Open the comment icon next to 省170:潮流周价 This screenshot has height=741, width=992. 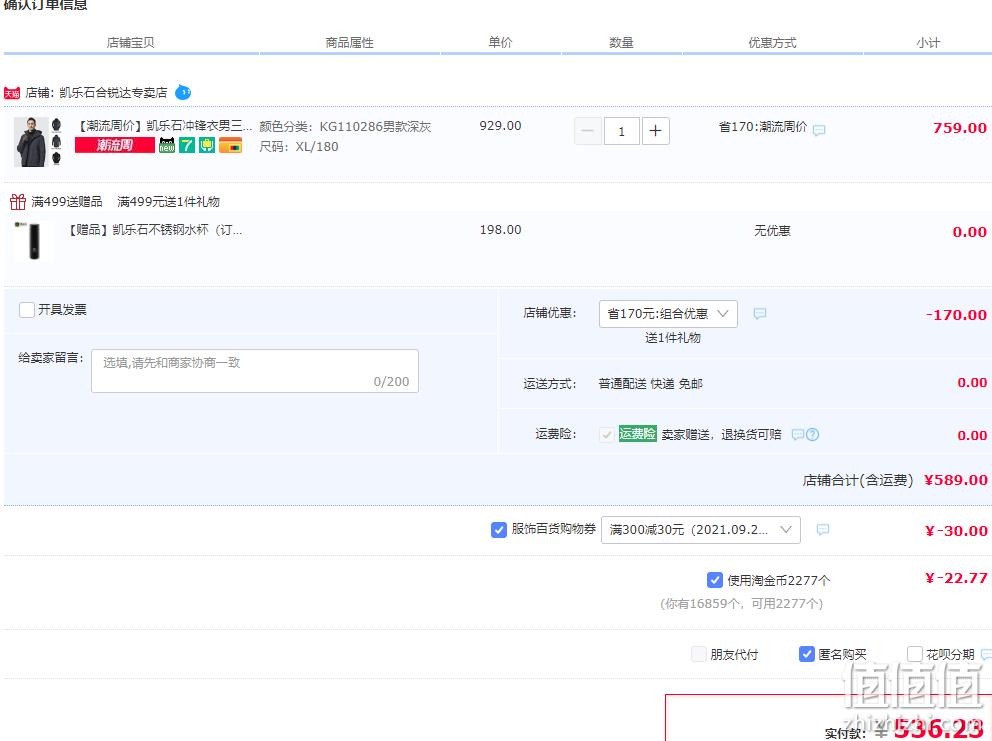click(x=819, y=130)
